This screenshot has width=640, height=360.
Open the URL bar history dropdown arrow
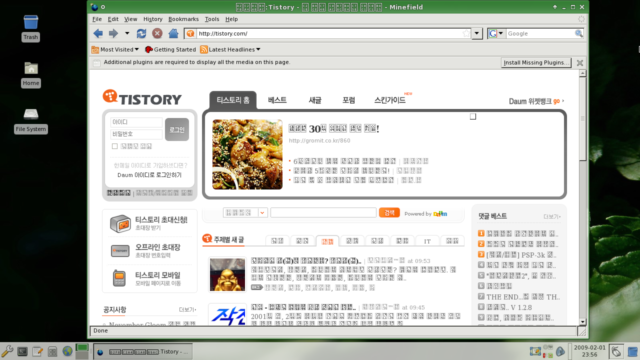(x=477, y=33)
